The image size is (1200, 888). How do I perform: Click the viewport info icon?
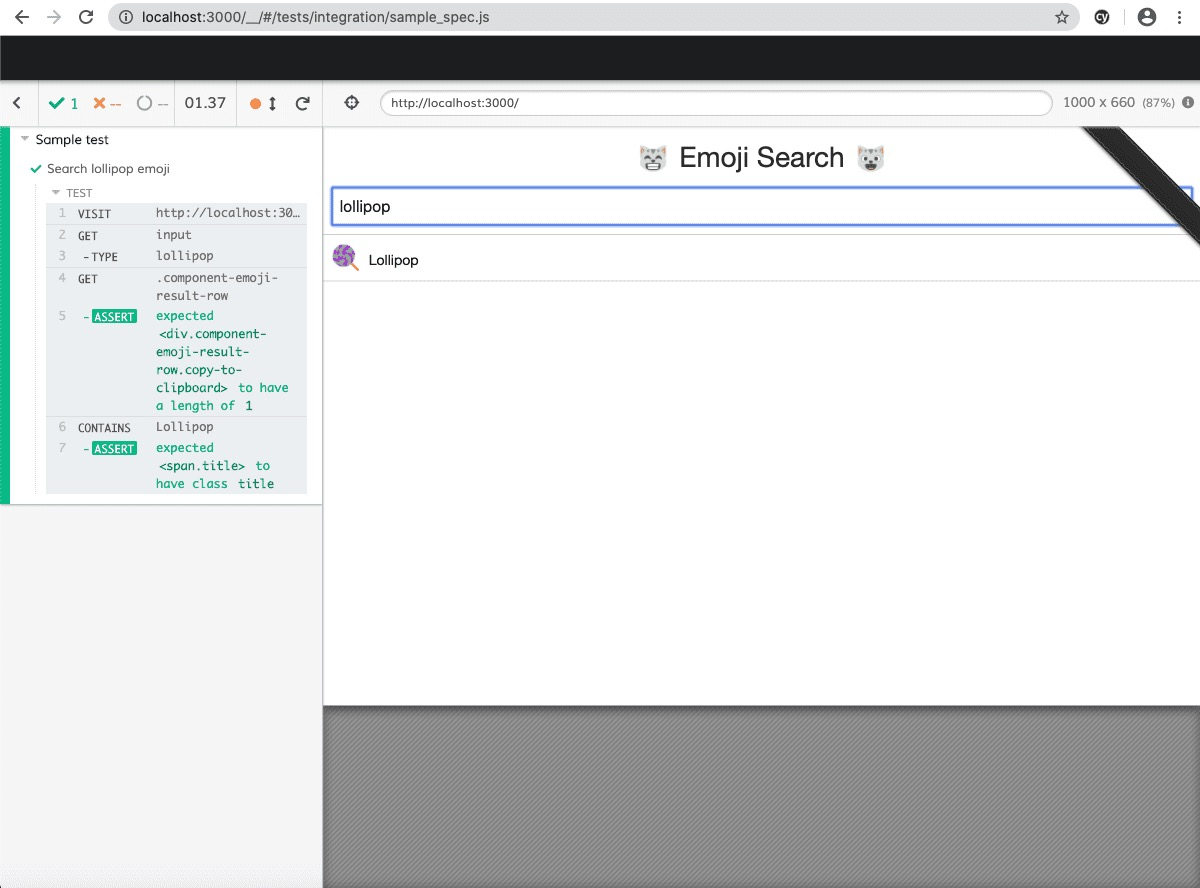1188,102
